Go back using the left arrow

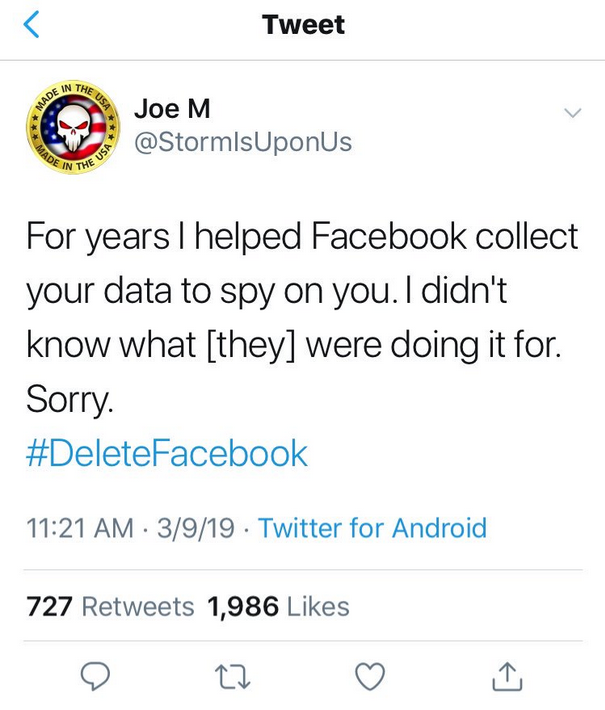tap(32, 24)
